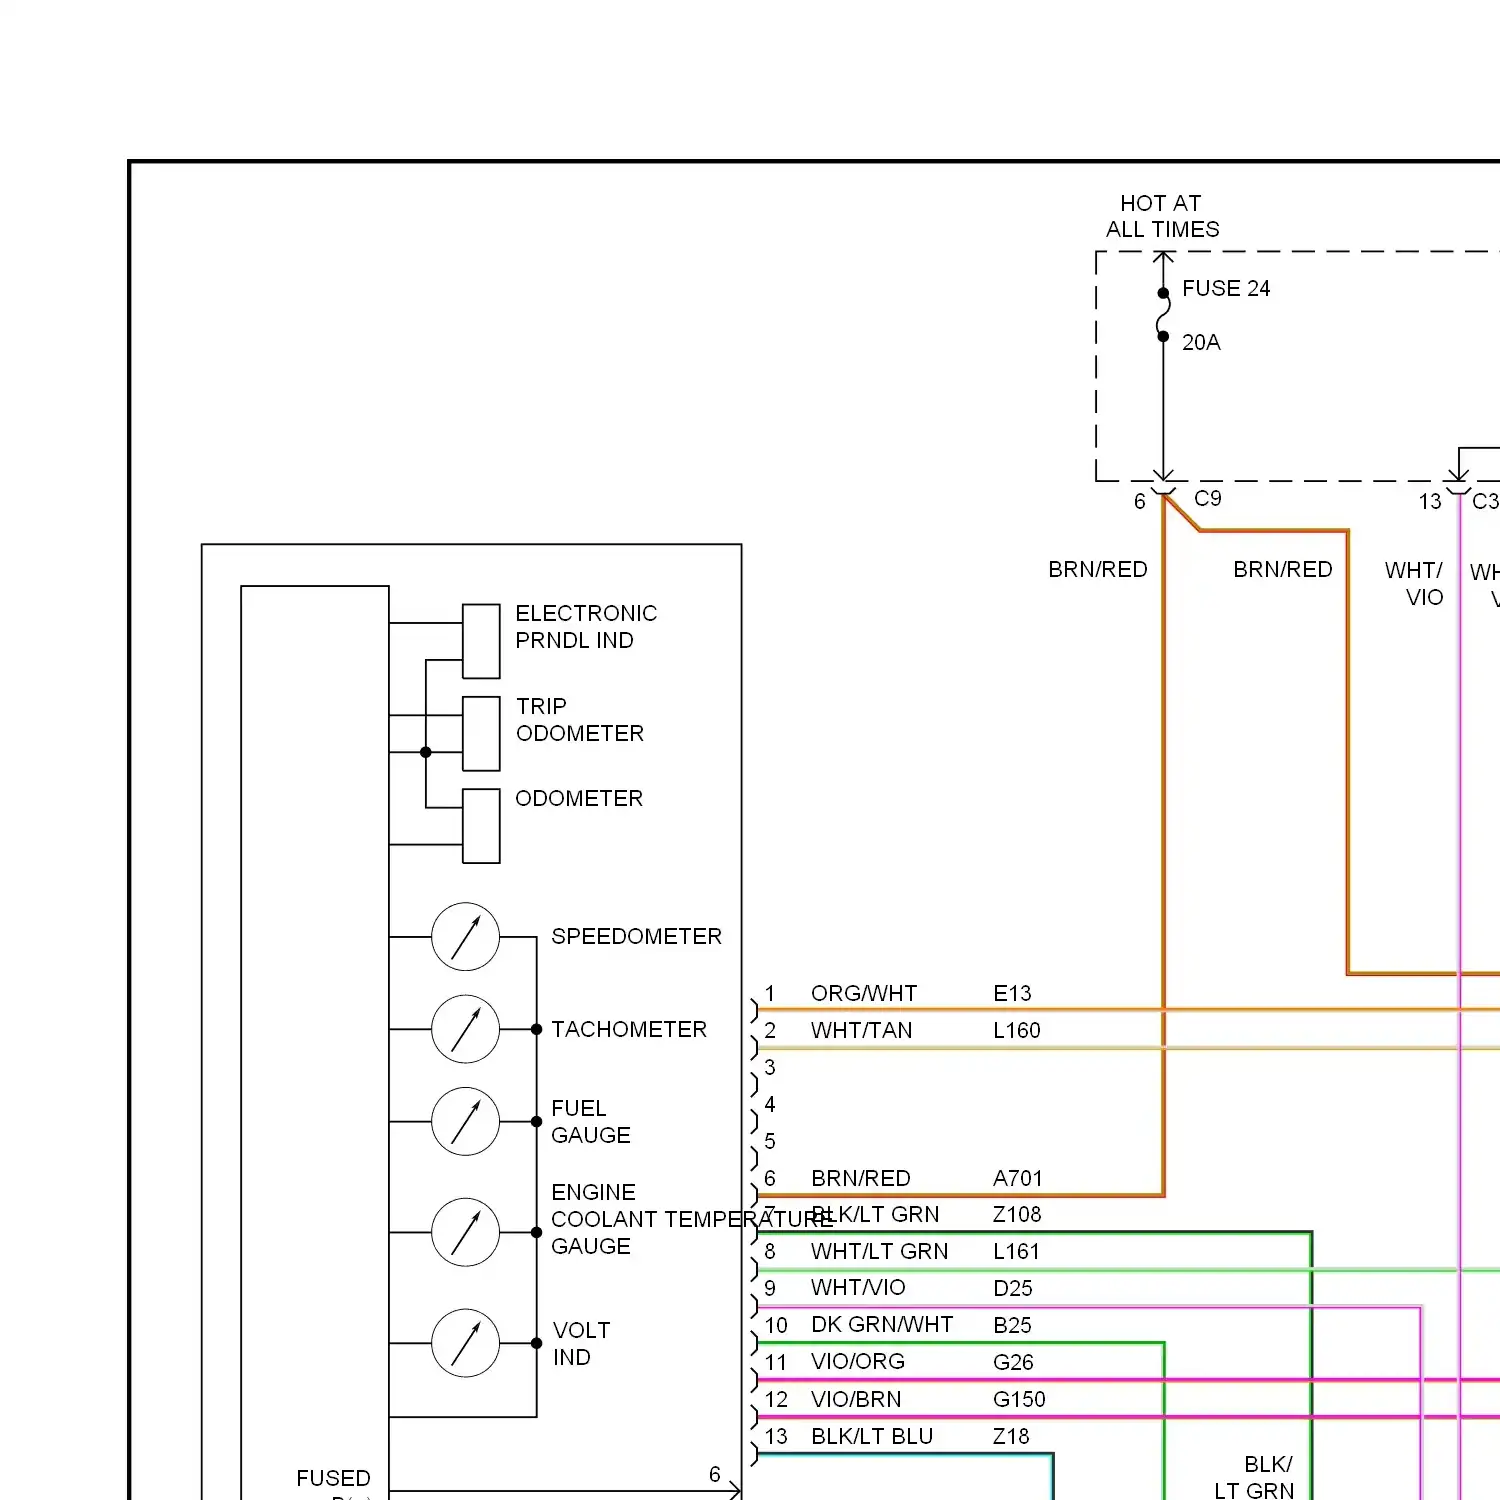Click the odometer box symbol
This screenshot has width=1500, height=1500.
(481, 826)
